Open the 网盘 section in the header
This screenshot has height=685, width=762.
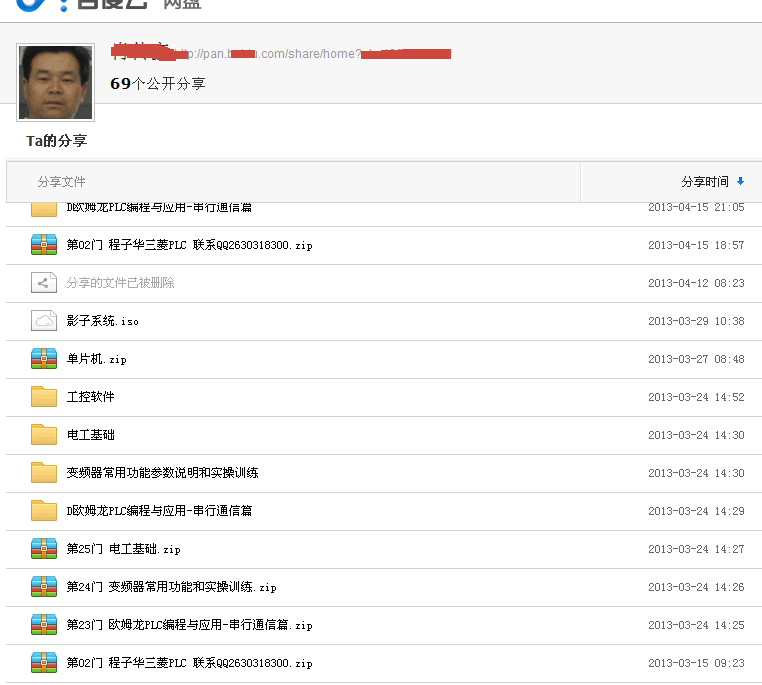pyautogui.click(x=183, y=4)
